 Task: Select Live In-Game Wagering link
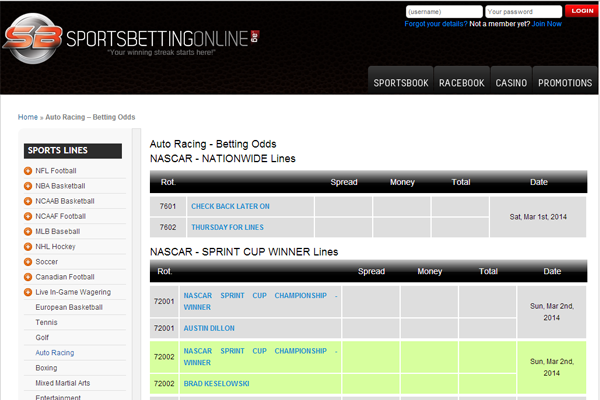coord(73,292)
